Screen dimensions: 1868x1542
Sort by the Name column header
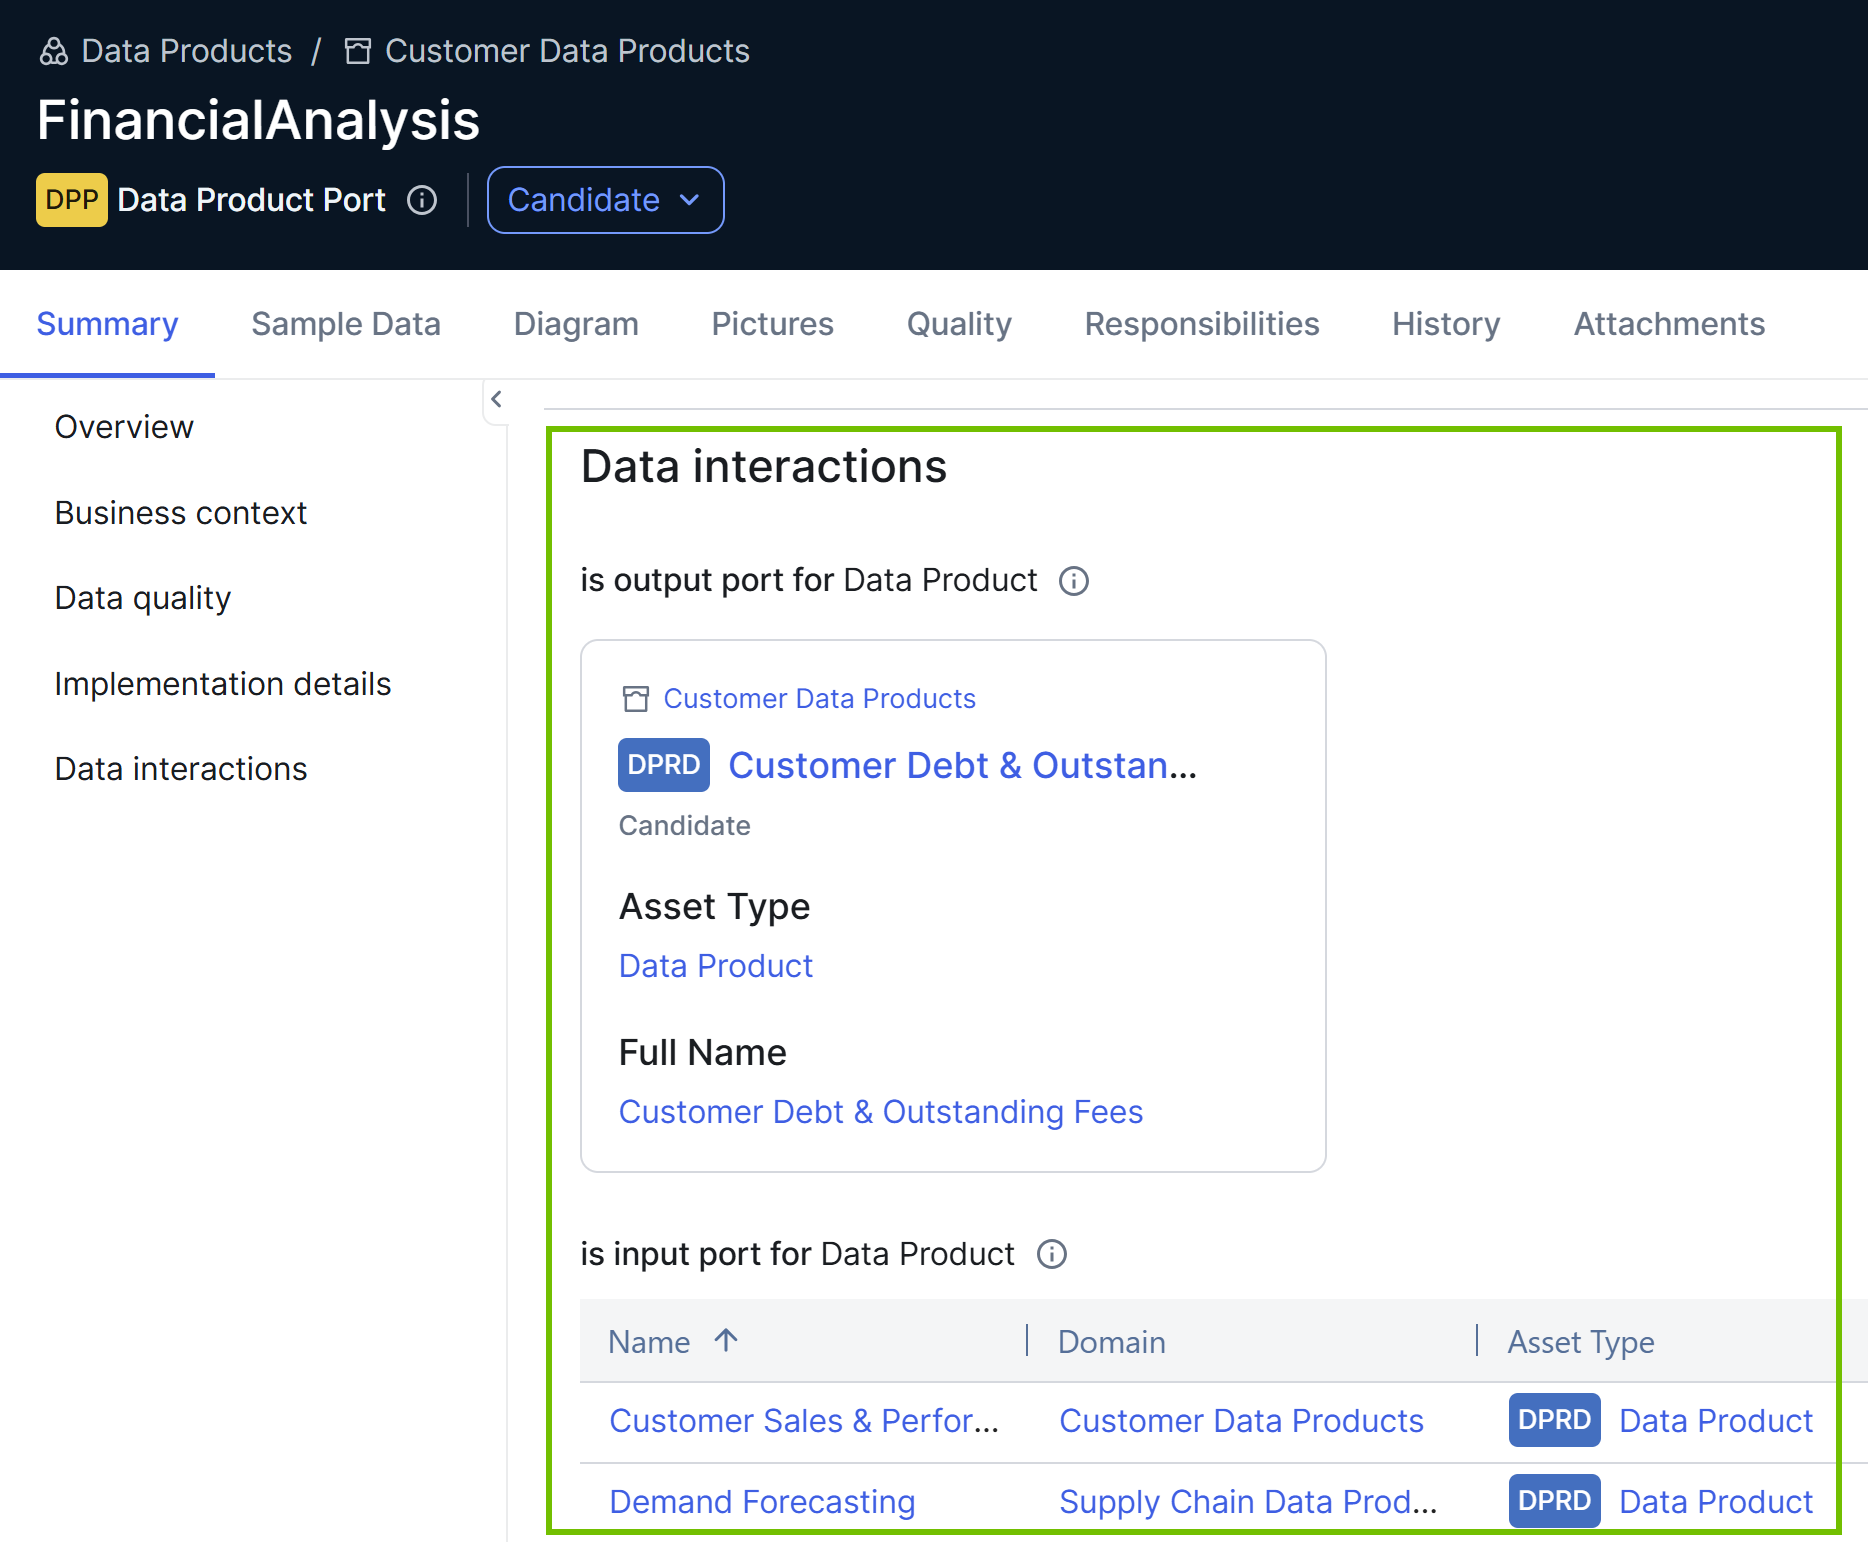[649, 1342]
